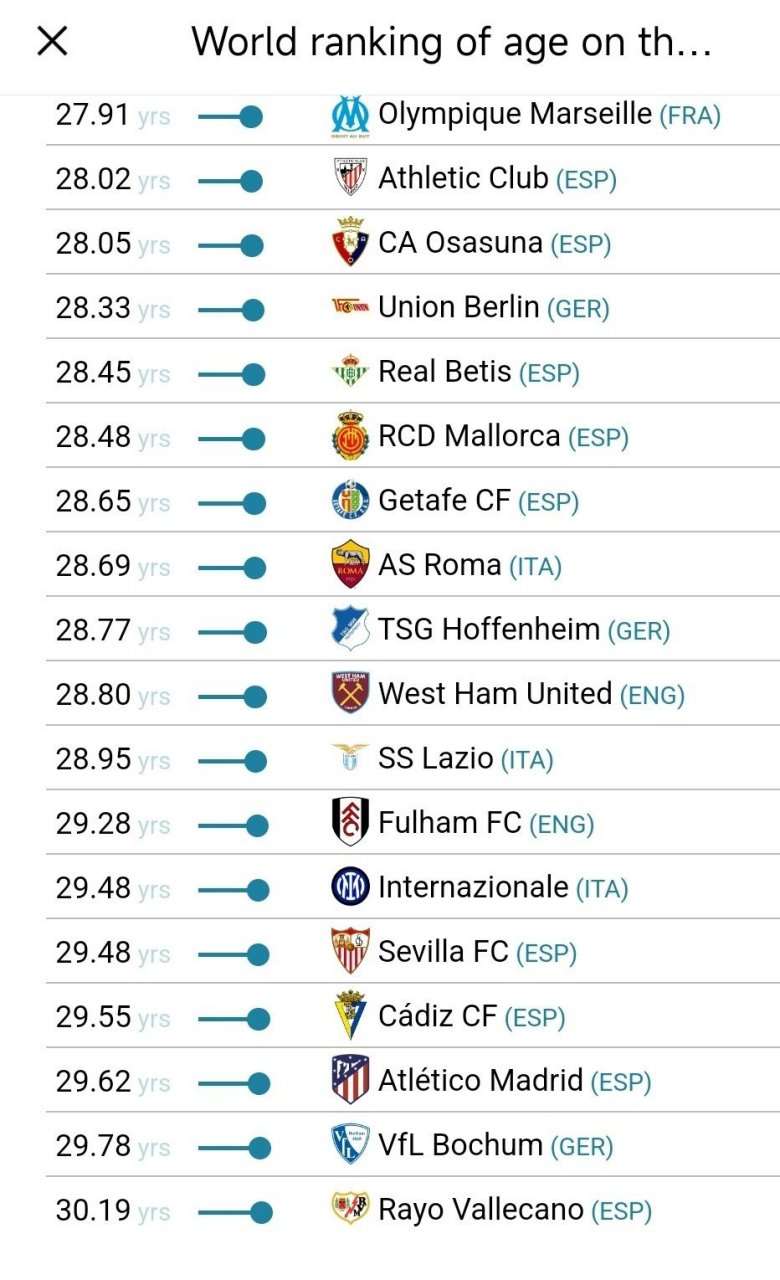Screen dimensions: 780x1280
Task: Open the Getafe CF team link
Action: [x=444, y=500]
